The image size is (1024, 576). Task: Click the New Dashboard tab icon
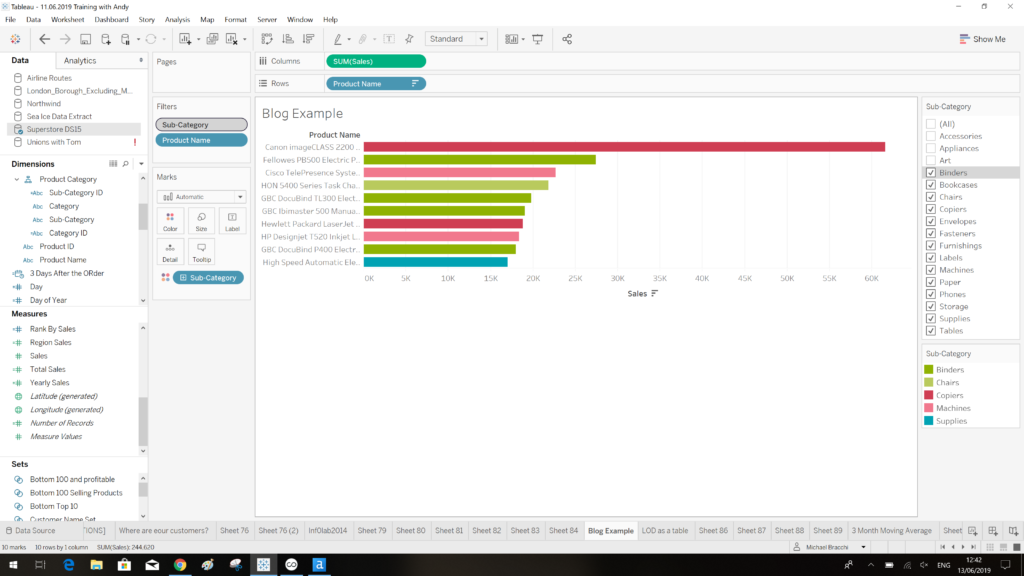[x=993, y=531]
